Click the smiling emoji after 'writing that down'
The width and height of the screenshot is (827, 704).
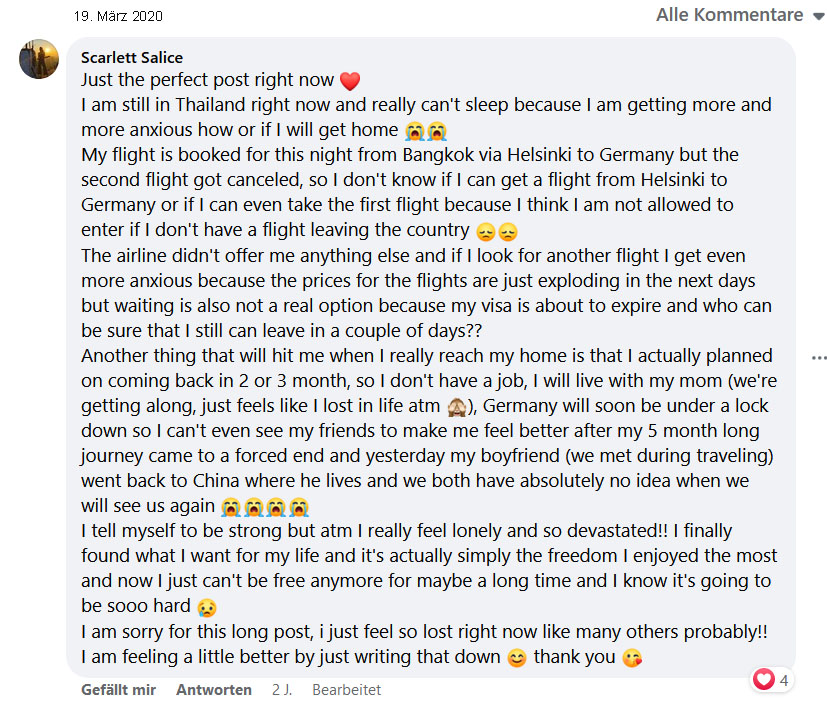coord(517,658)
